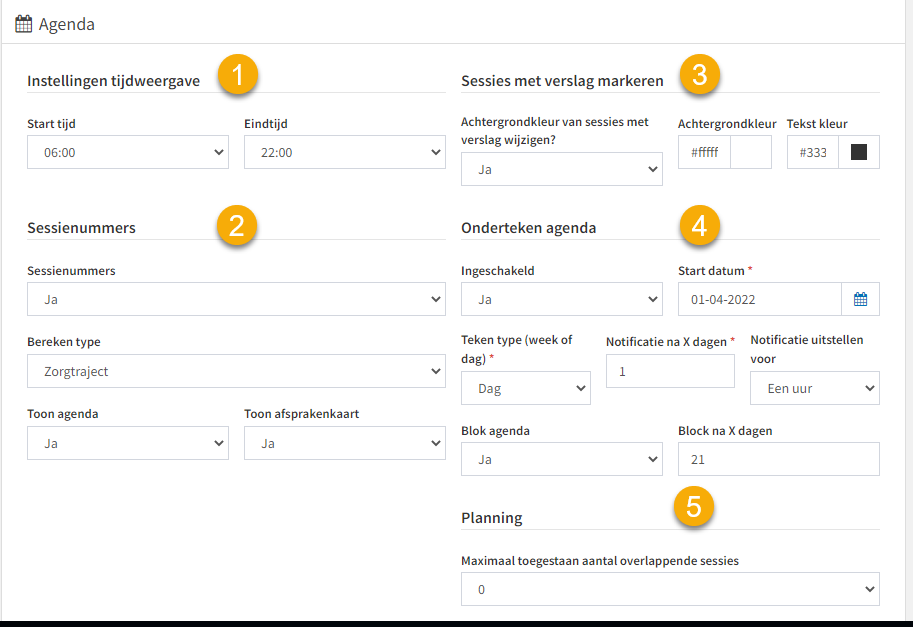Click the orange number 5 marker
This screenshot has height=627, width=913.
tap(693, 506)
